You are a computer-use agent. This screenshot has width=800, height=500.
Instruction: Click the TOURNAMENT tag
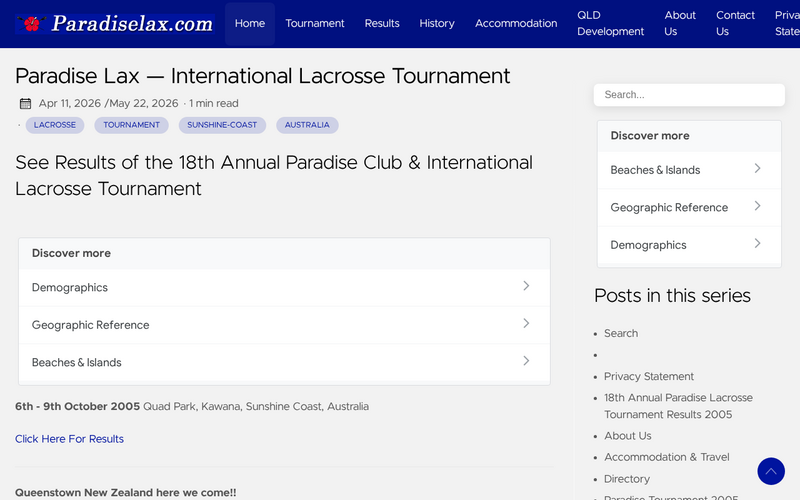point(131,125)
